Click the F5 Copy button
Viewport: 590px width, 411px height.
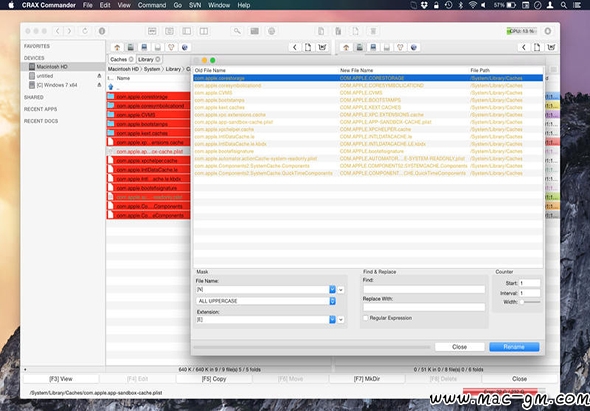[x=214, y=379]
